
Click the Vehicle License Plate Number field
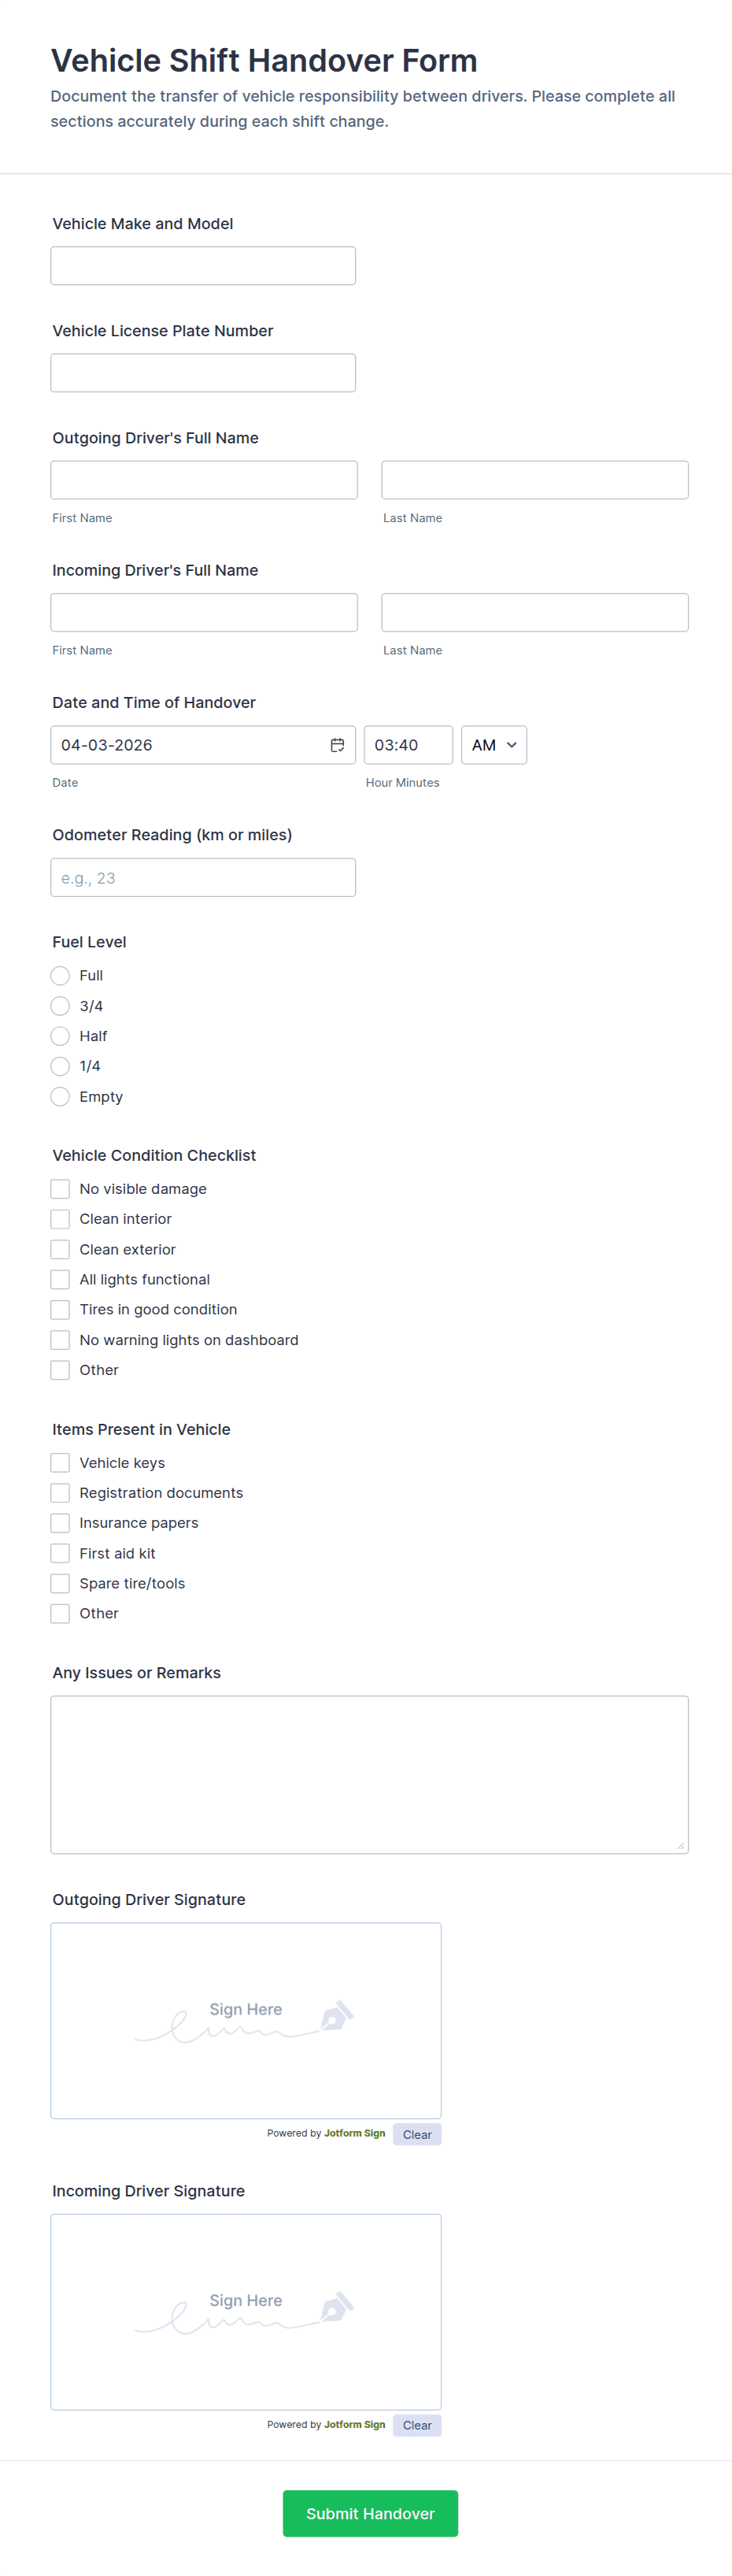tap(203, 373)
